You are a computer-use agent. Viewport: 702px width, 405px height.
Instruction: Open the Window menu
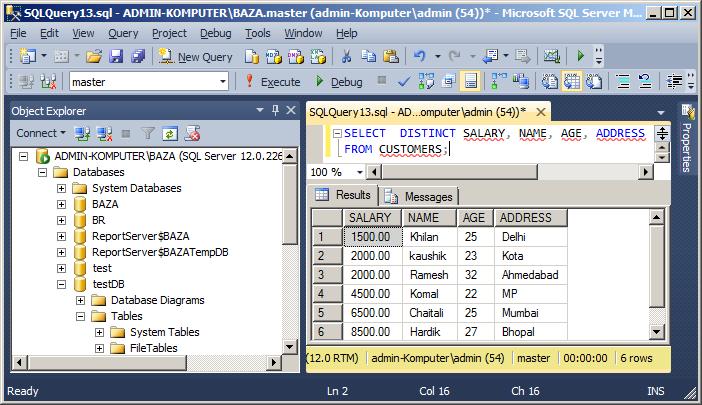click(303, 33)
